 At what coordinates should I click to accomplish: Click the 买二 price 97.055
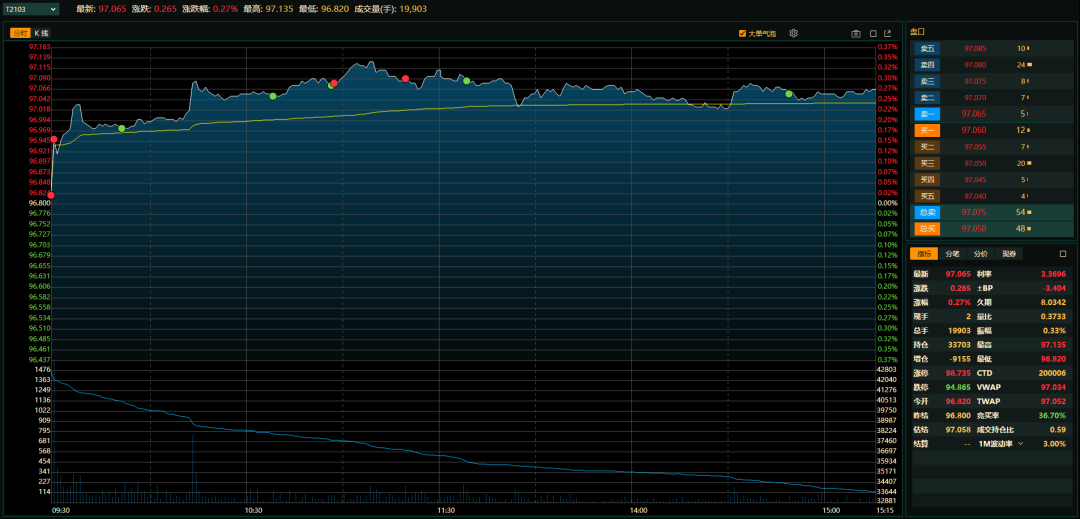pos(975,147)
